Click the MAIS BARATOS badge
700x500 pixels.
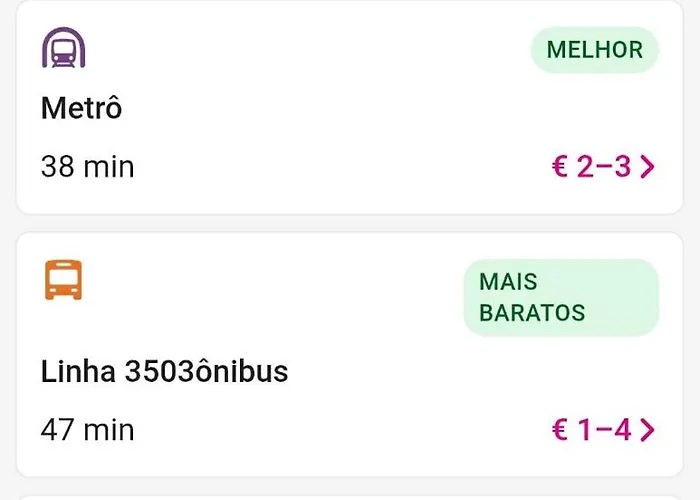561,297
